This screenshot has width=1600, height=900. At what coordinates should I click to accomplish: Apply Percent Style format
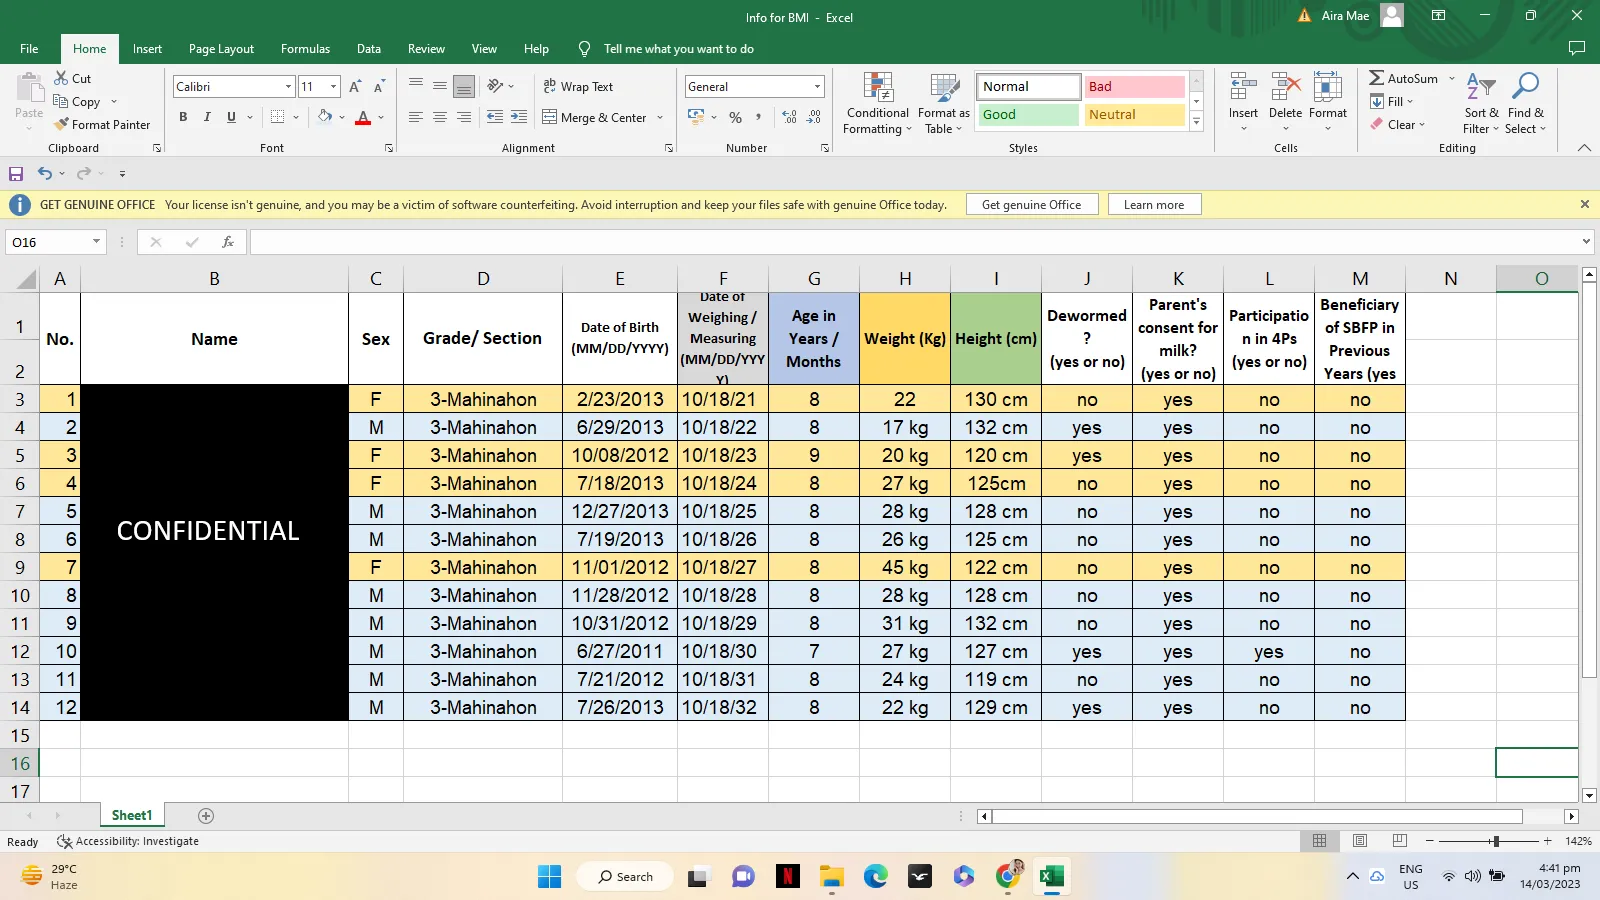736,117
